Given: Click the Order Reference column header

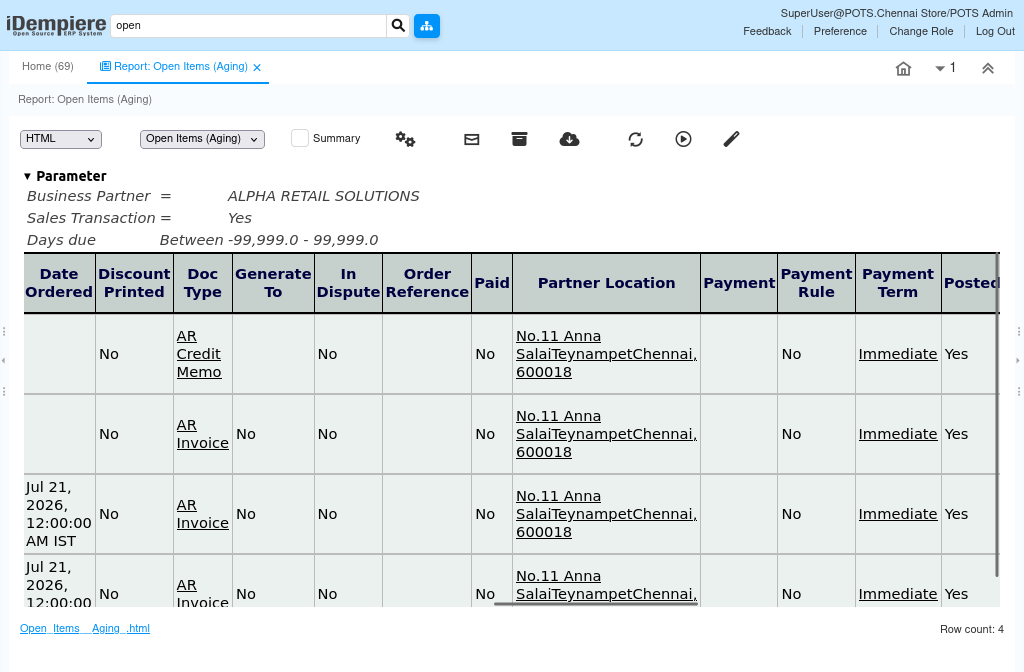Looking at the screenshot, I should click(427, 283).
